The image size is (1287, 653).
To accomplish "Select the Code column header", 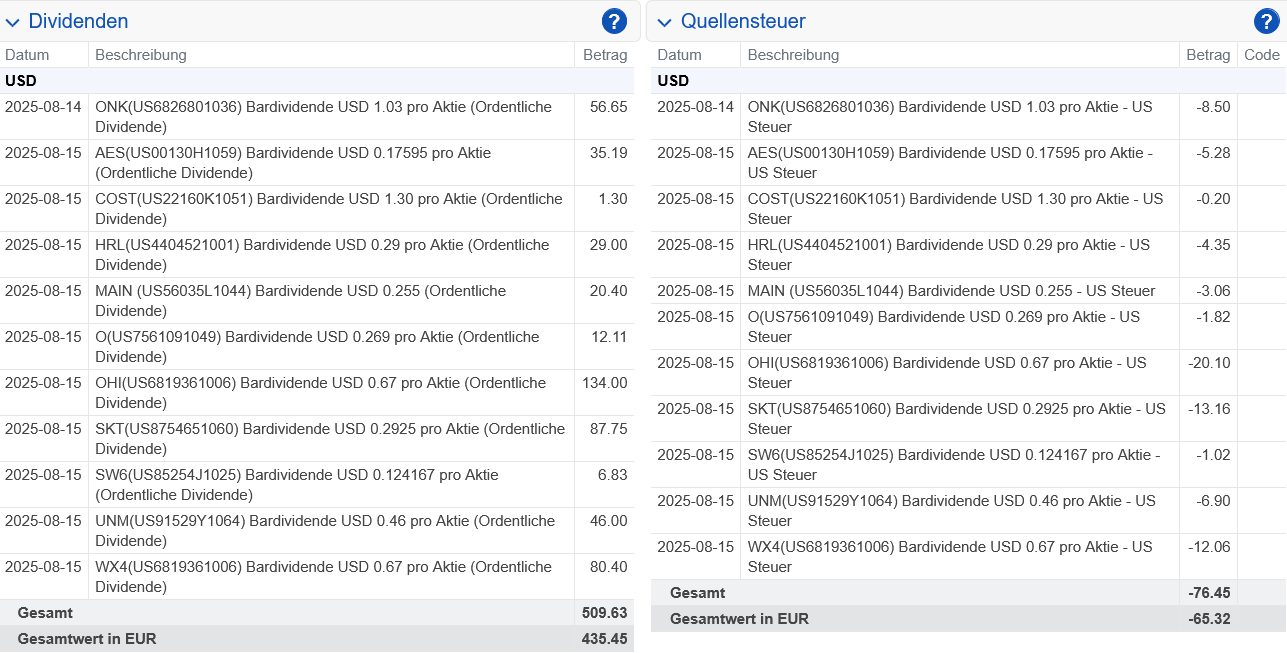I will pos(1262,55).
